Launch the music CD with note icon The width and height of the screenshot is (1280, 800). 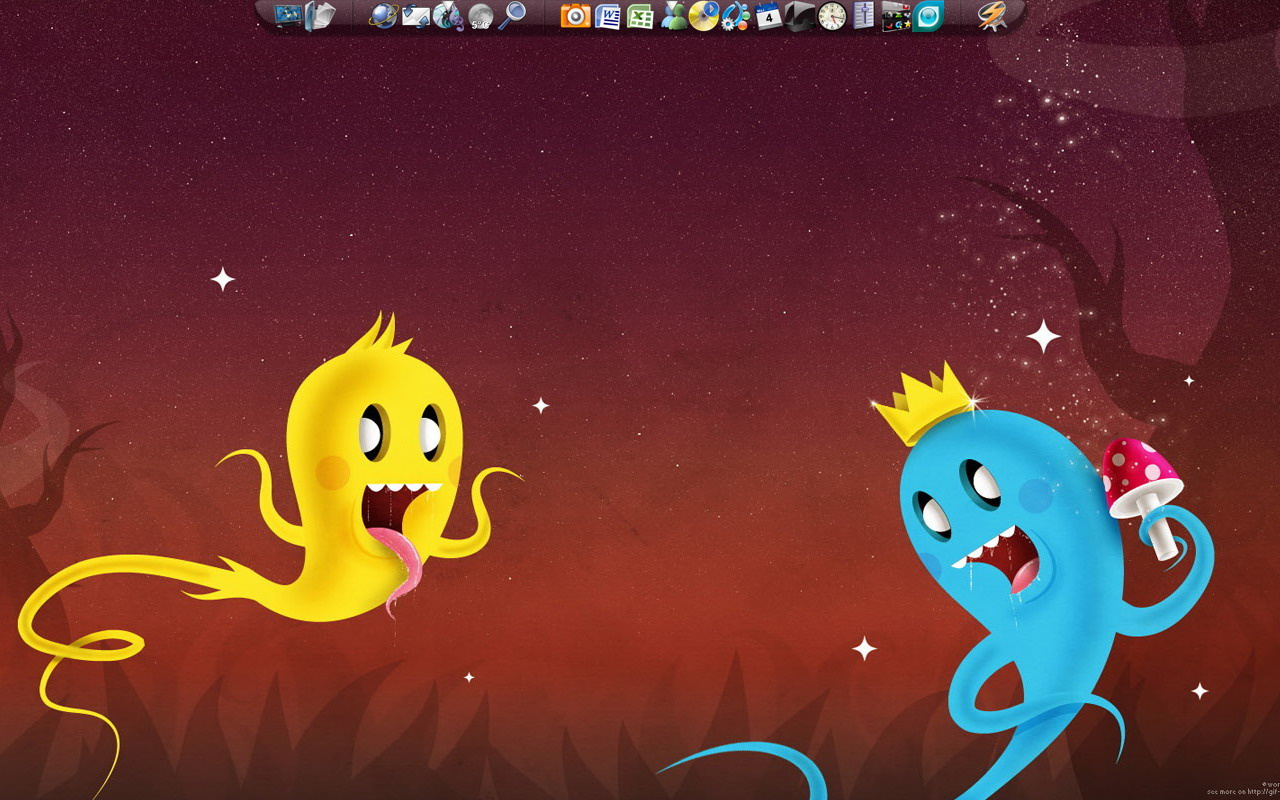click(x=448, y=15)
